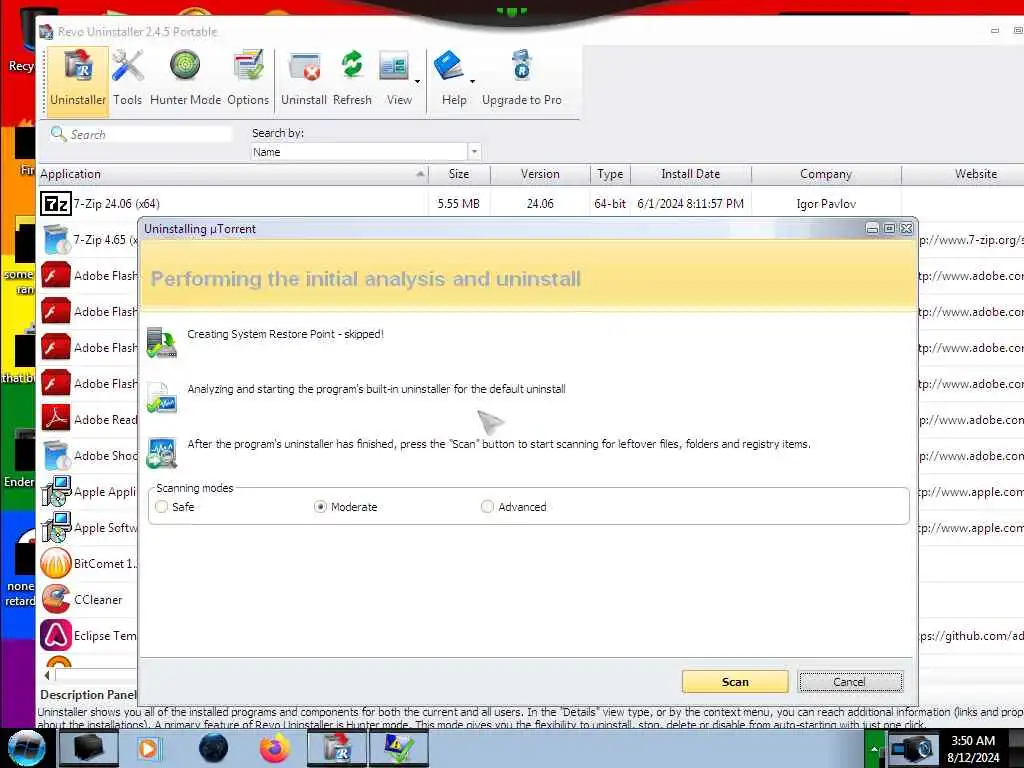This screenshot has height=768, width=1024.
Task: Sort by the Application column header
Action: 233,174
